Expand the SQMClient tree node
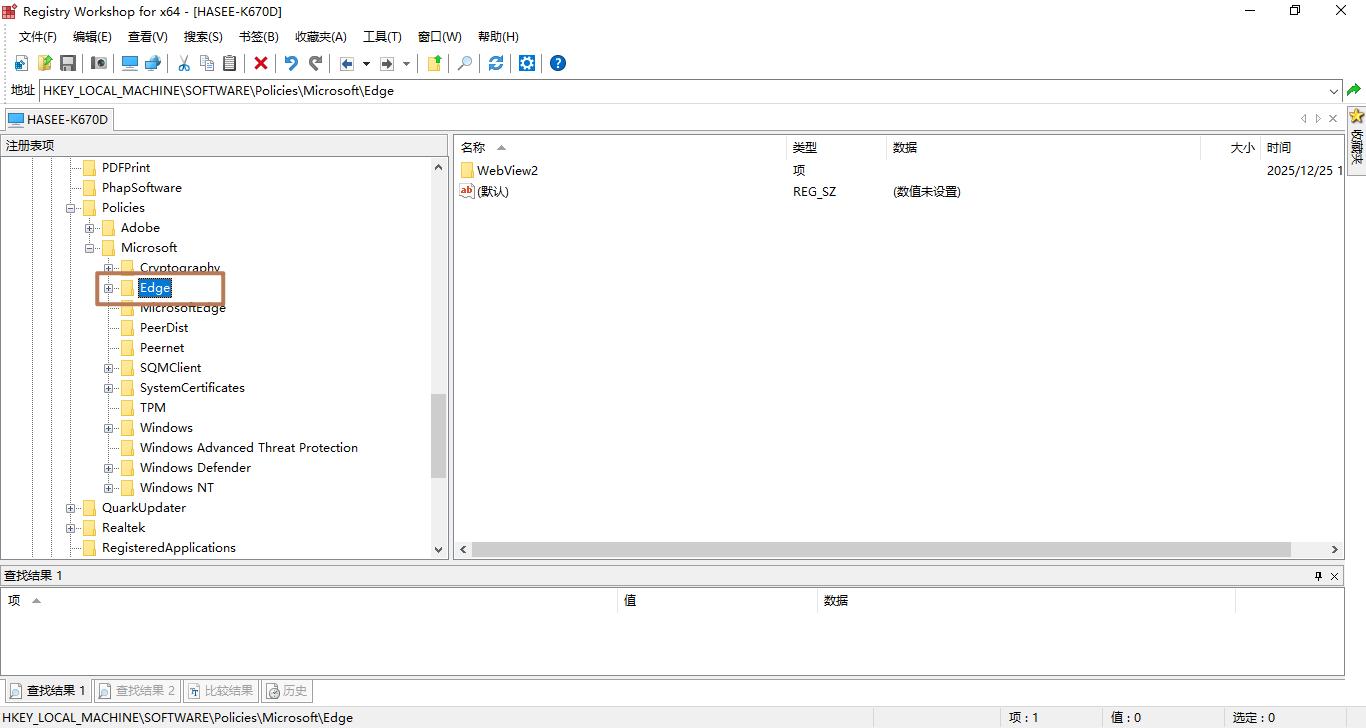This screenshot has height=728, width=1366. click(109, 368)
